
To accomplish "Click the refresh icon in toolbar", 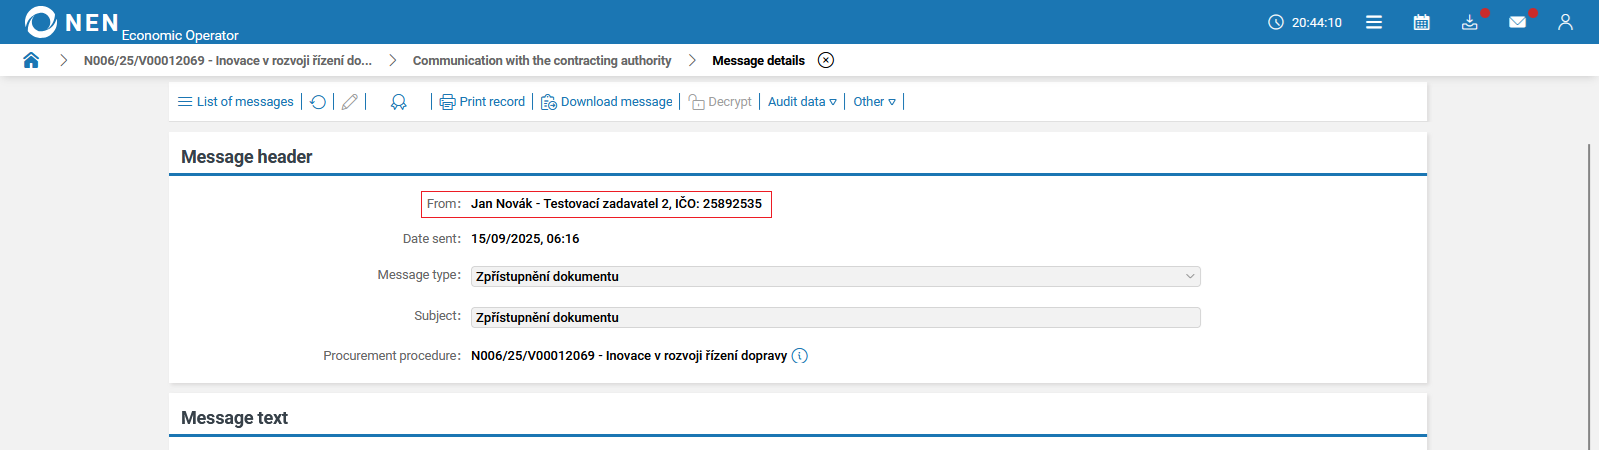I will (318, 102).
